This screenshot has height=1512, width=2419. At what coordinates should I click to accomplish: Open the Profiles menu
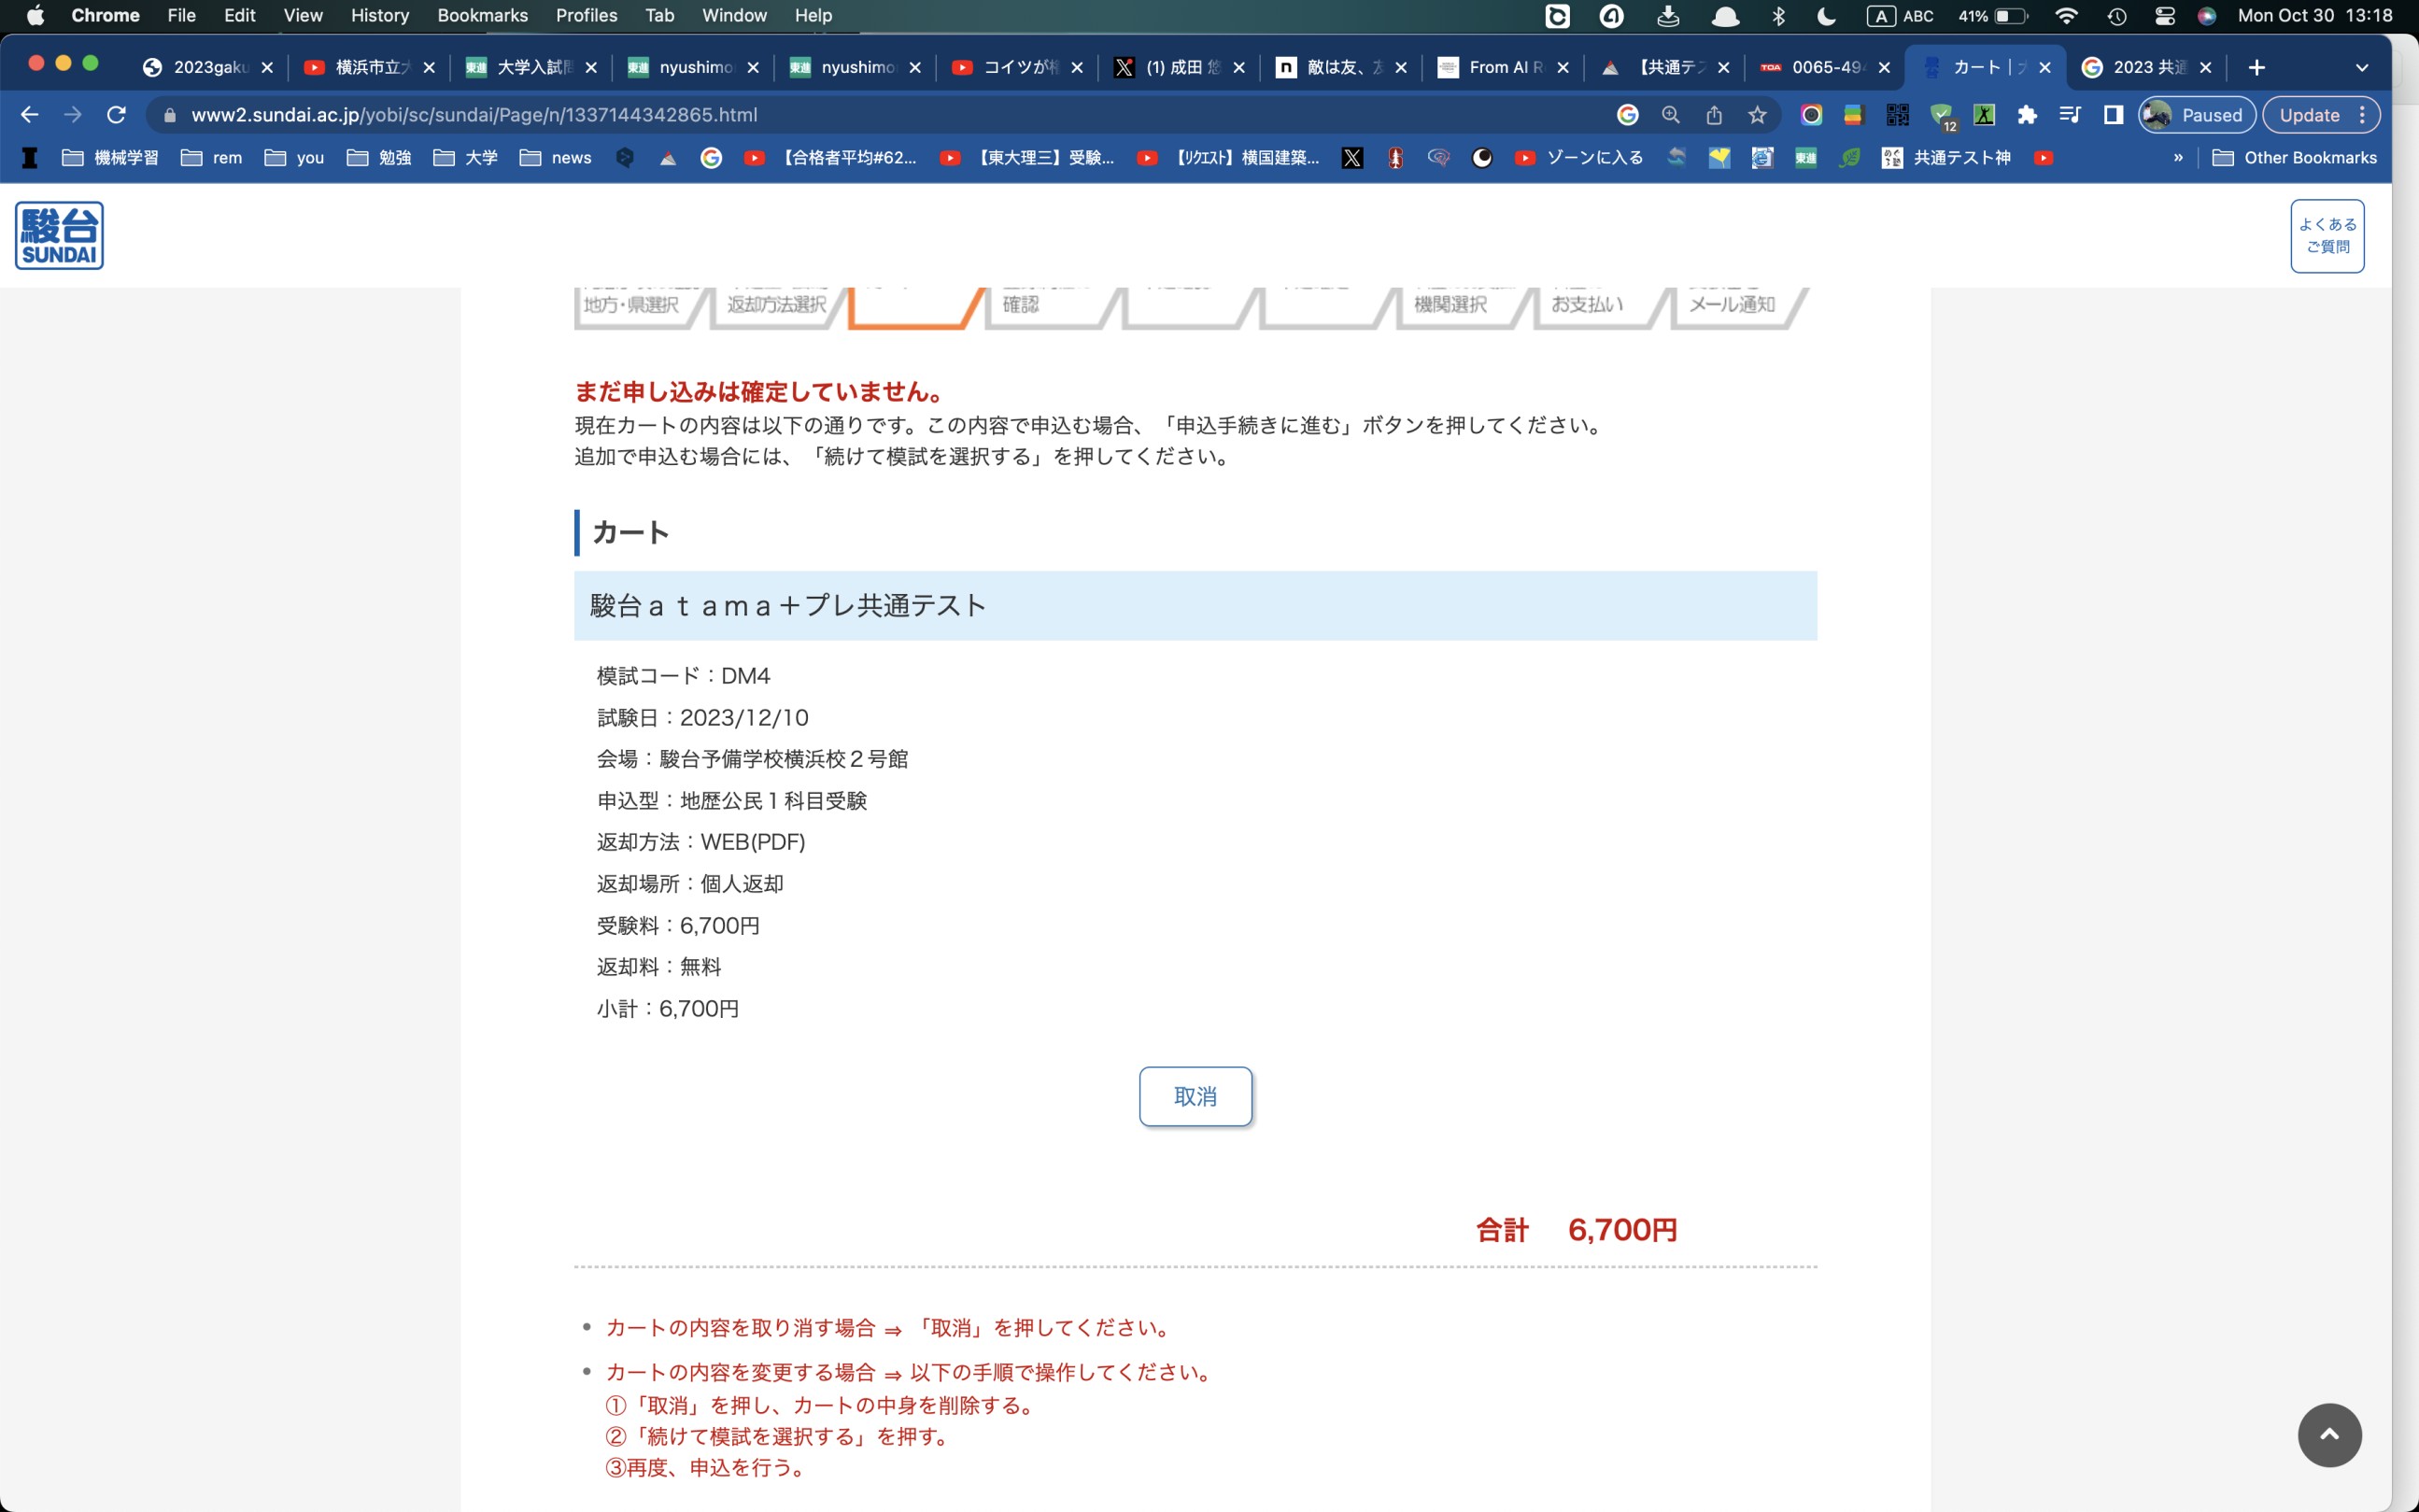(x=586, y=15)
